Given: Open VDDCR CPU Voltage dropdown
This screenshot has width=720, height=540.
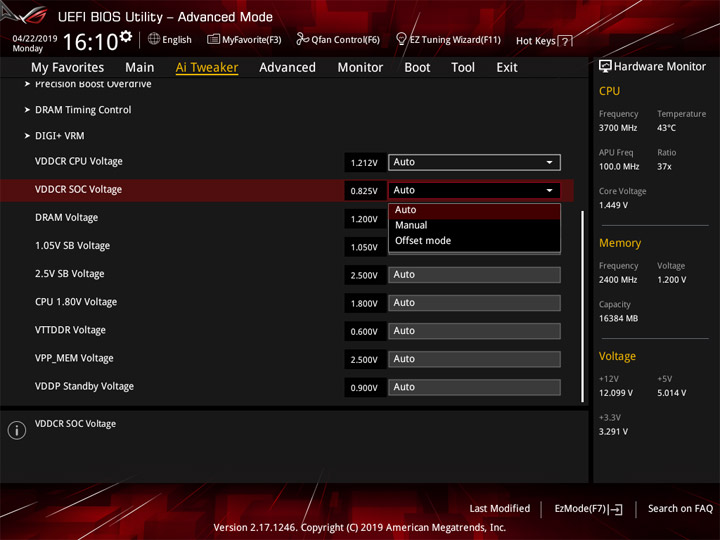Looking at the screenshot, I should 474,162.
